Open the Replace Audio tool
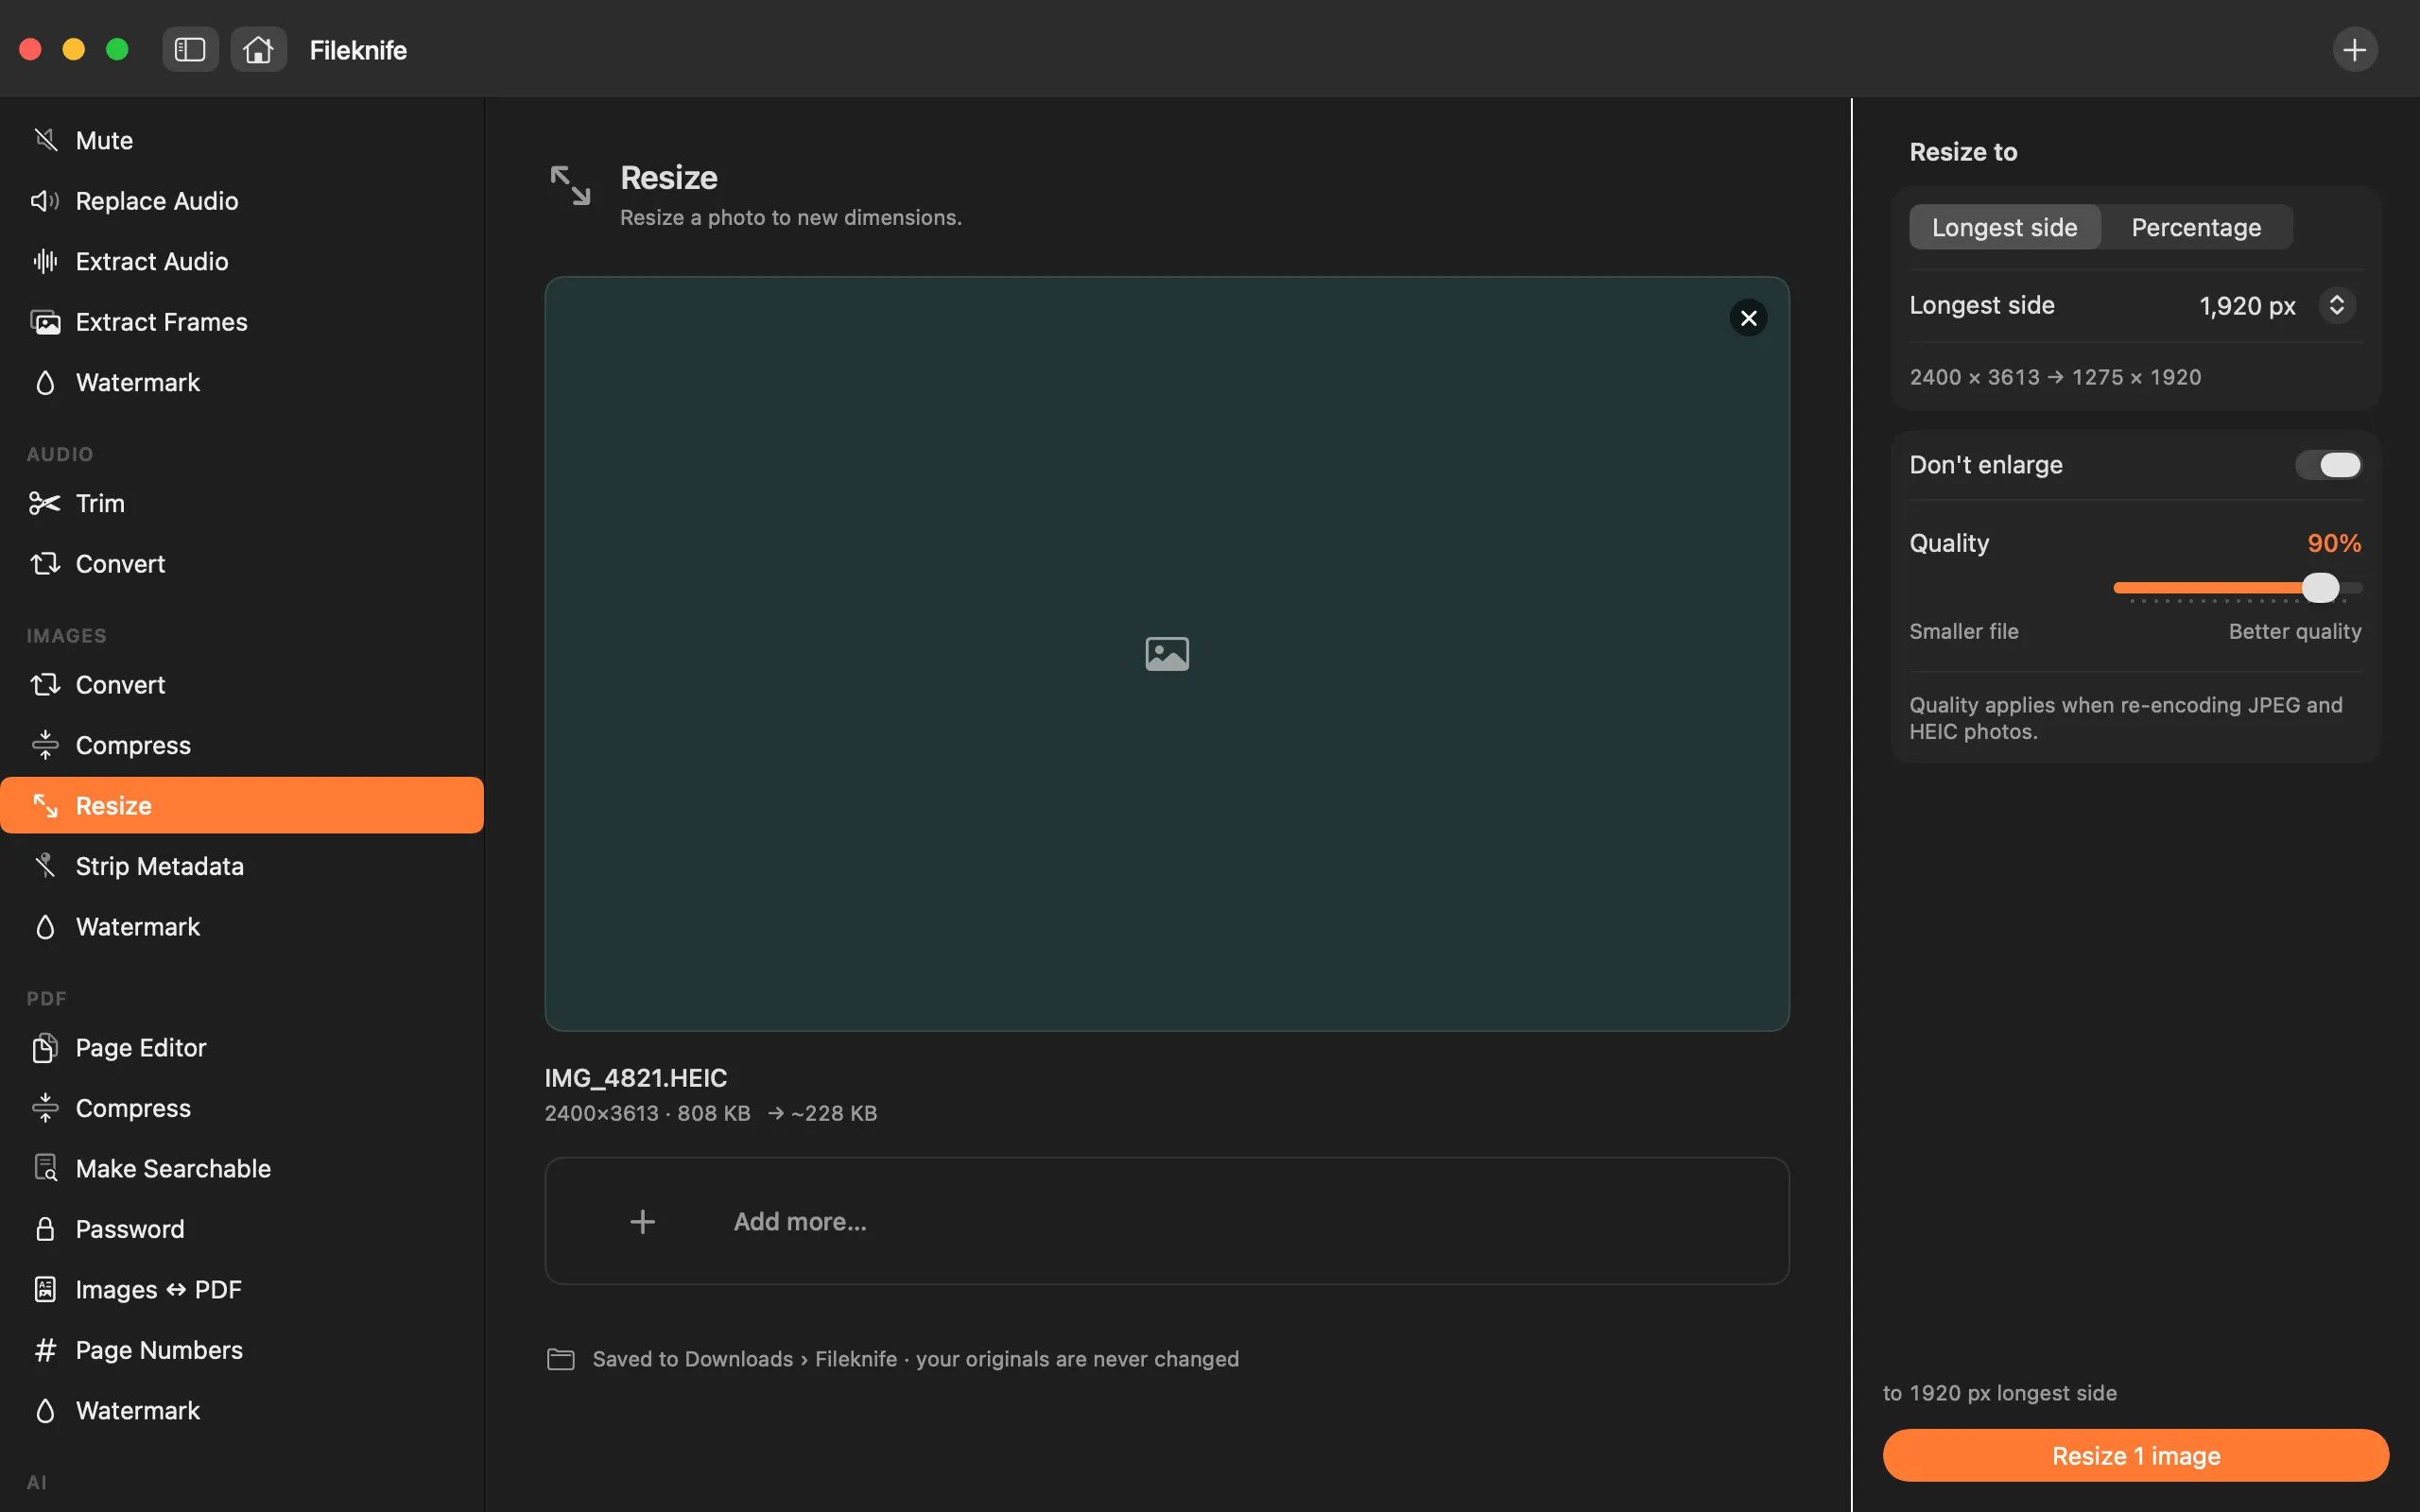Image resolution: width=2420 pixels, height=1512 pixels. (x=242, y=201)
